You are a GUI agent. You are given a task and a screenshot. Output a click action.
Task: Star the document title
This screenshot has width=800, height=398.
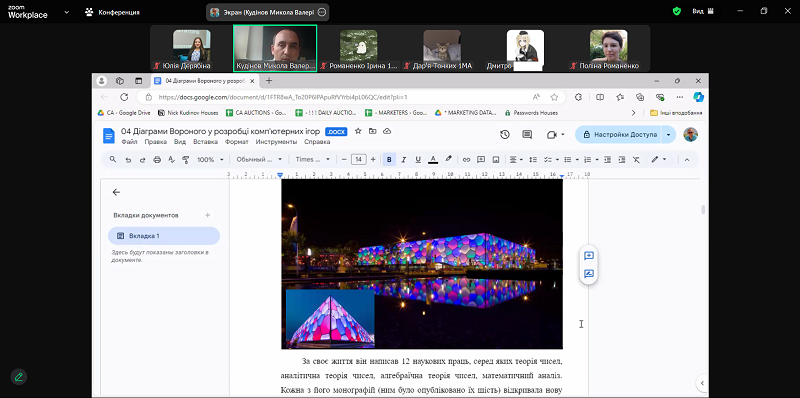(358, 131)
